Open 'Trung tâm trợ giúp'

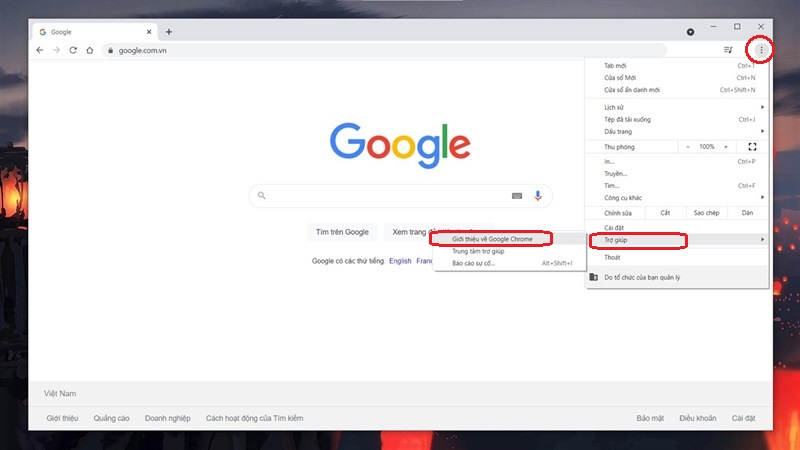509,251
